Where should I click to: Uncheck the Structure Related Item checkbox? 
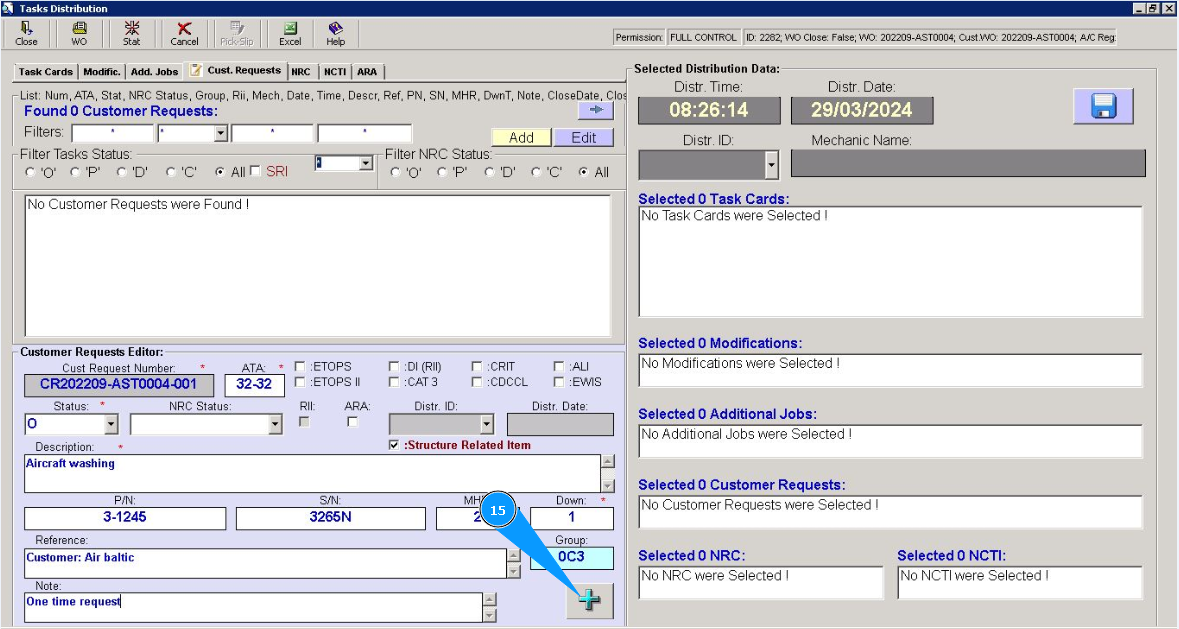[x=395, y=445]
